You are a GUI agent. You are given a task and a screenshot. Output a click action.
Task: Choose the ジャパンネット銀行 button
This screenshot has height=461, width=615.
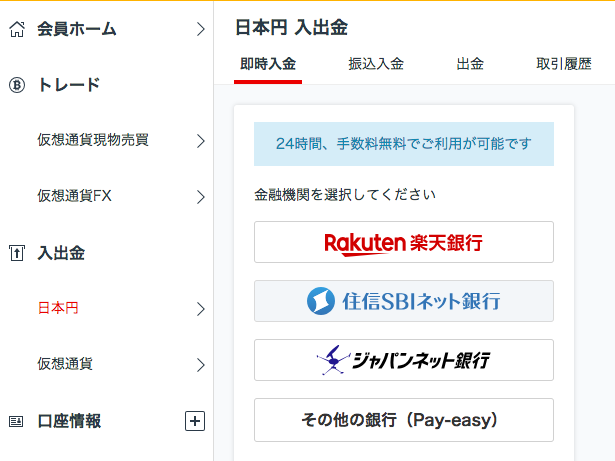click(404, 360)
